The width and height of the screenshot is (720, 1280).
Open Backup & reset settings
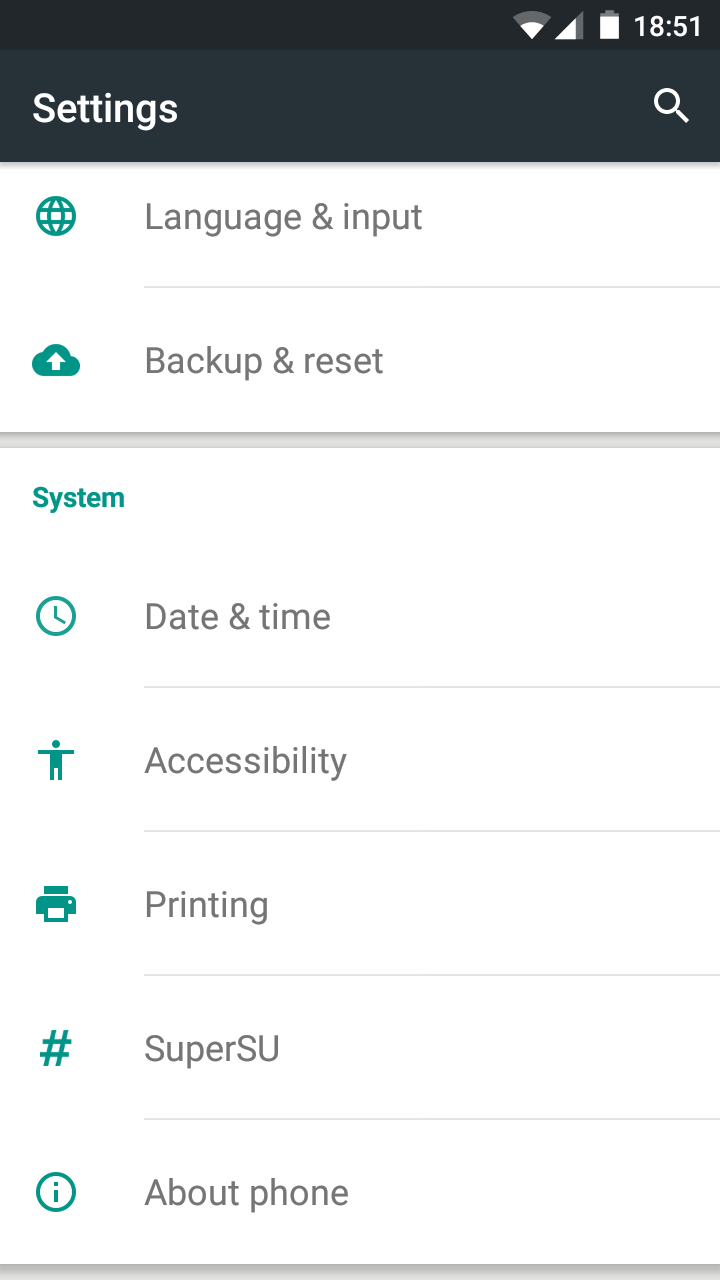264,361
